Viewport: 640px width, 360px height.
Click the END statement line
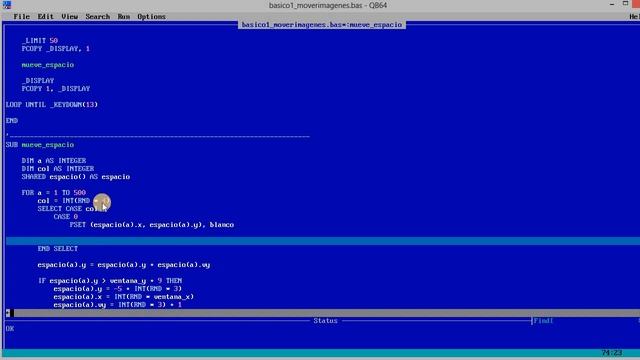(x=12, y=120)
